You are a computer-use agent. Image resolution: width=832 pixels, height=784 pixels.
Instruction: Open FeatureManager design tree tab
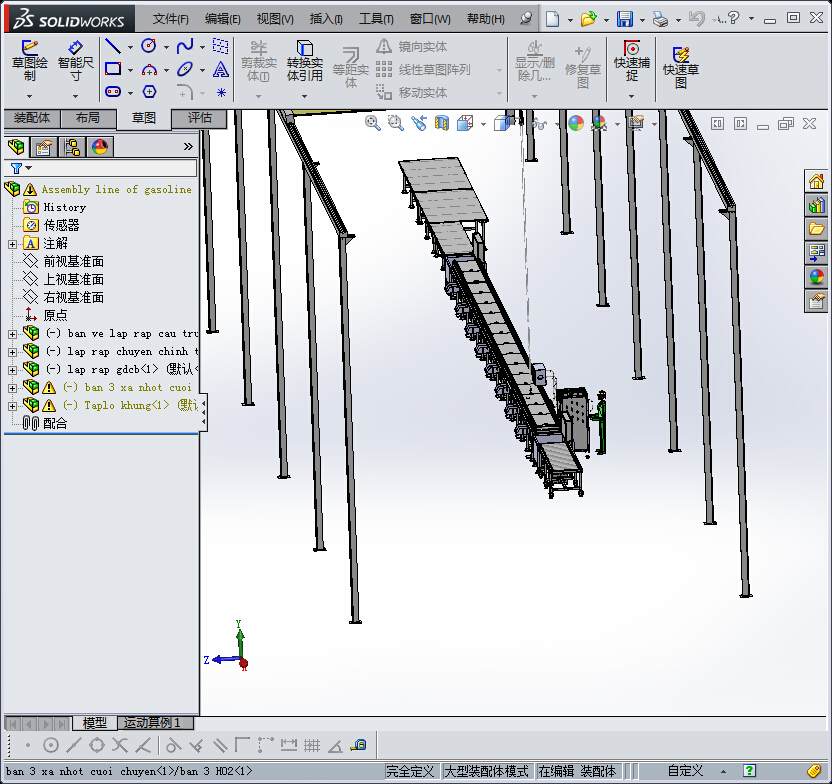pyautogui.click(x=16, y=146)
